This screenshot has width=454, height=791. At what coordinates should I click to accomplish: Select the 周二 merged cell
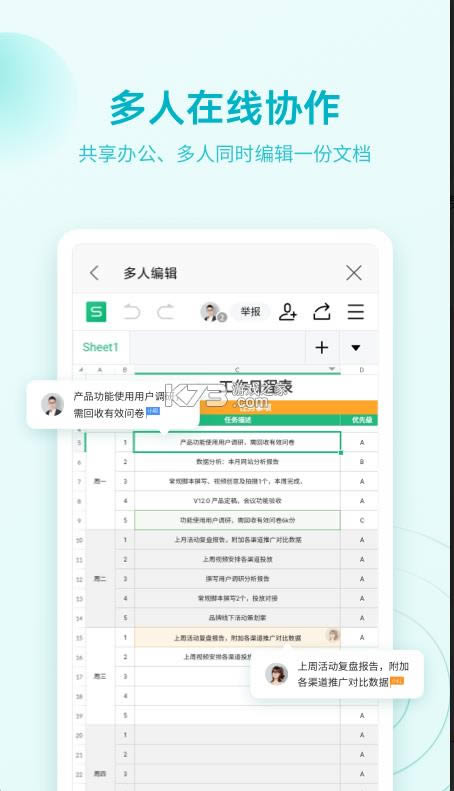pyautogui.click(x=100, y=579)
